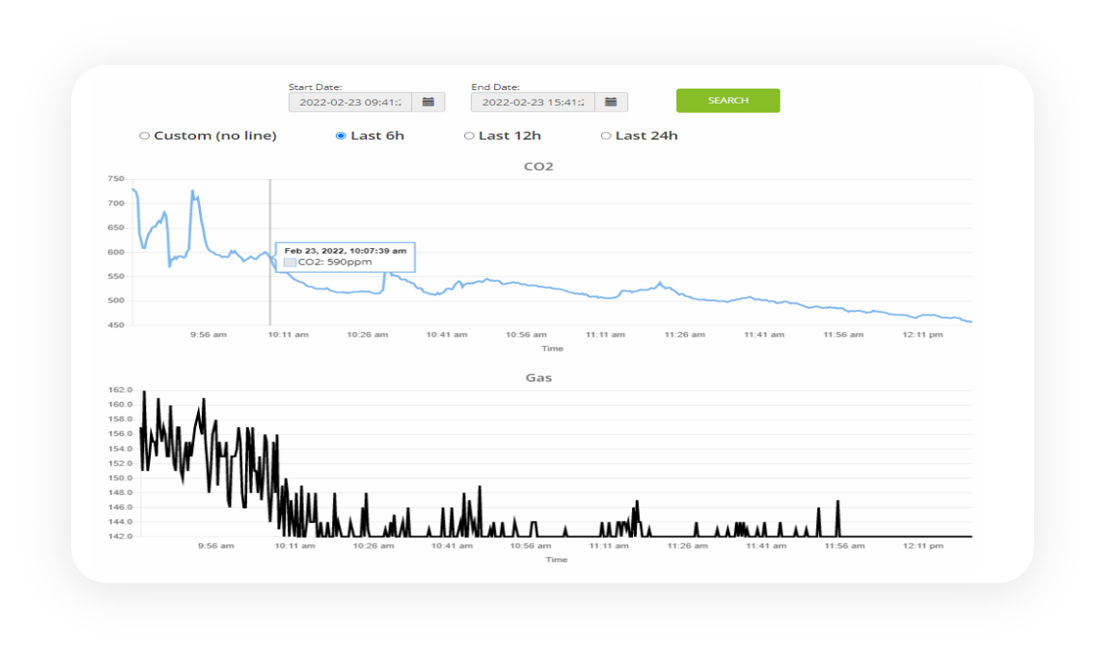Click the 11:41 am tick on CO2 chart
This screenshot has width=1105, height=661.
click(x=763, y=335)
